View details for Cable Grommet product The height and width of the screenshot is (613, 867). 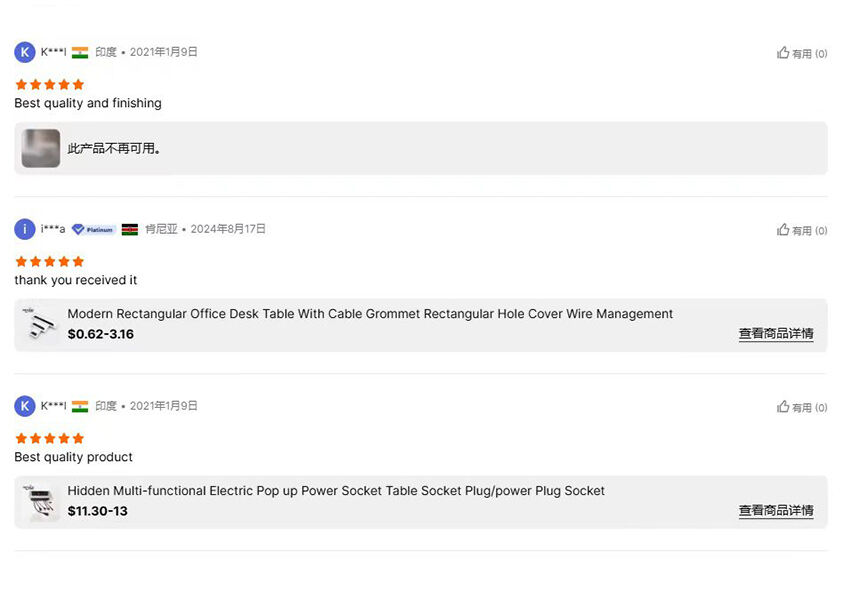(776, 333)
